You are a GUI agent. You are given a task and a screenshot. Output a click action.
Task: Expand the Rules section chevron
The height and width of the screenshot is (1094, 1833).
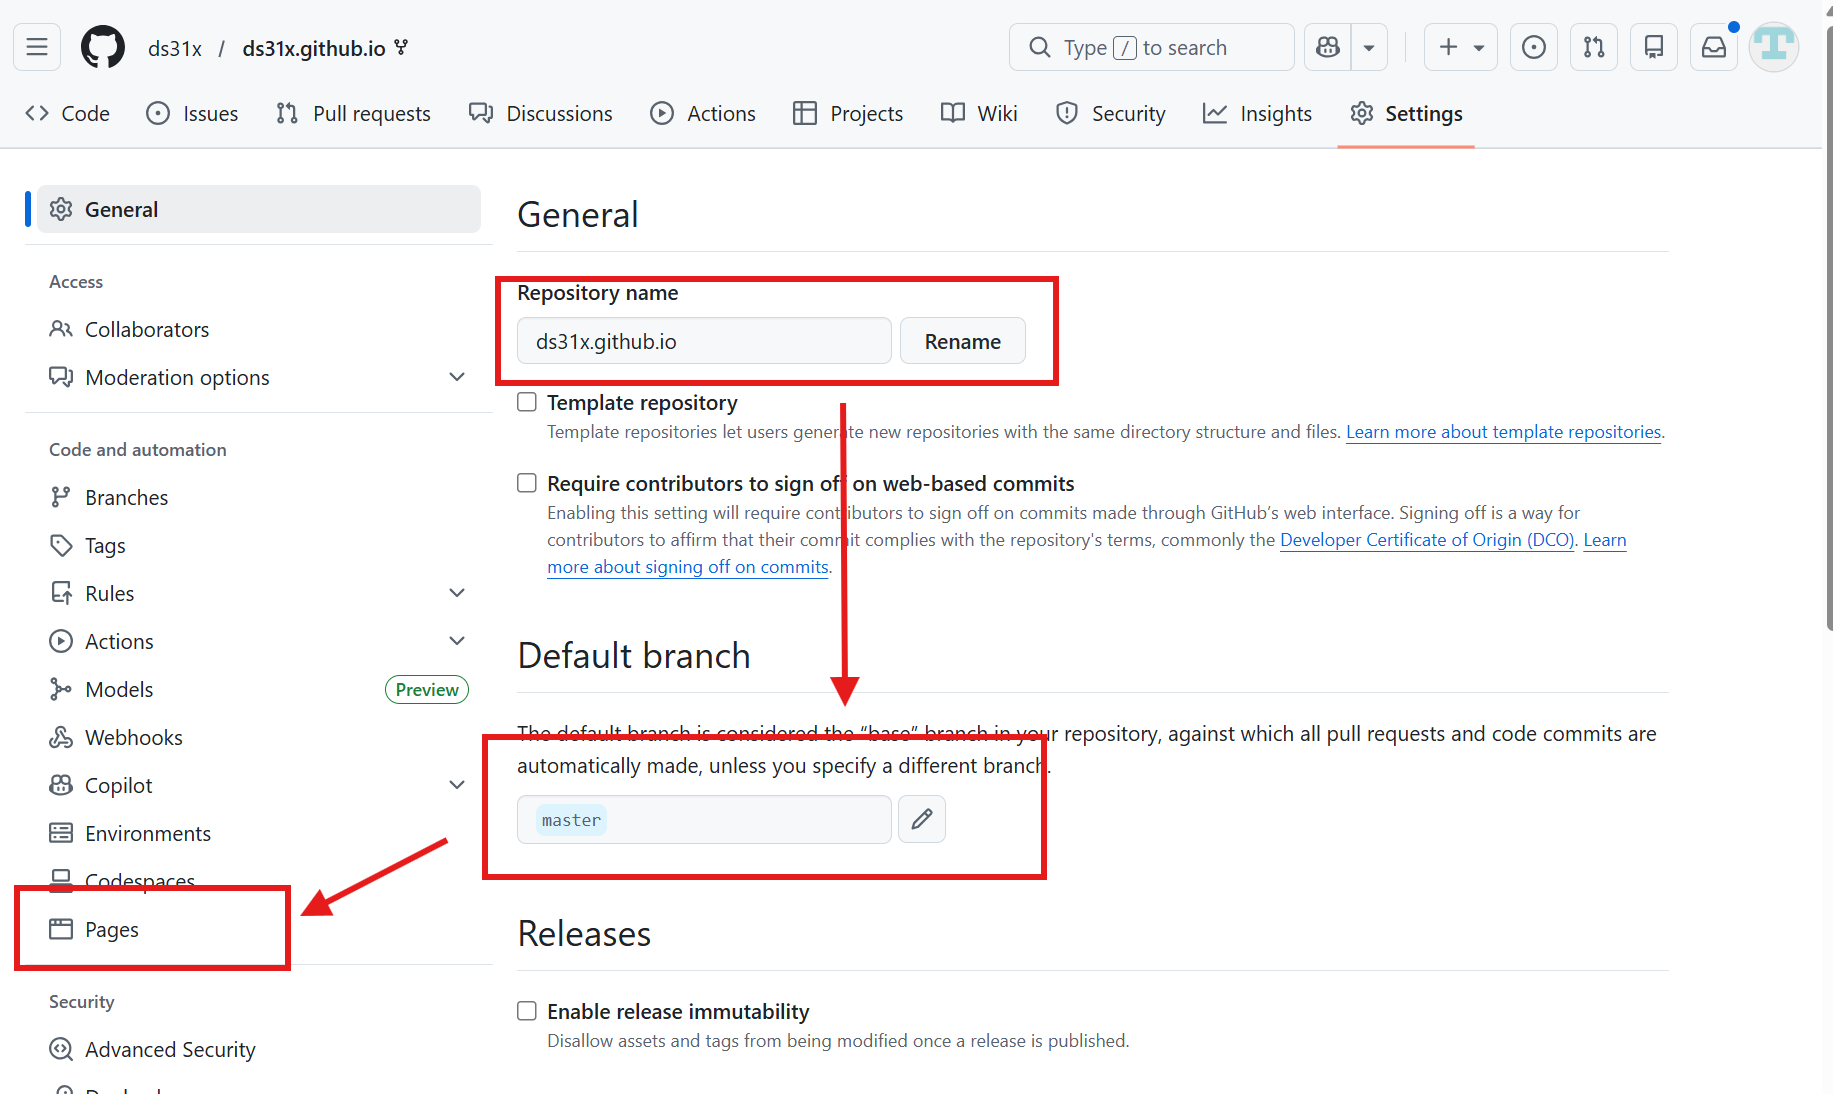[457, 593]
